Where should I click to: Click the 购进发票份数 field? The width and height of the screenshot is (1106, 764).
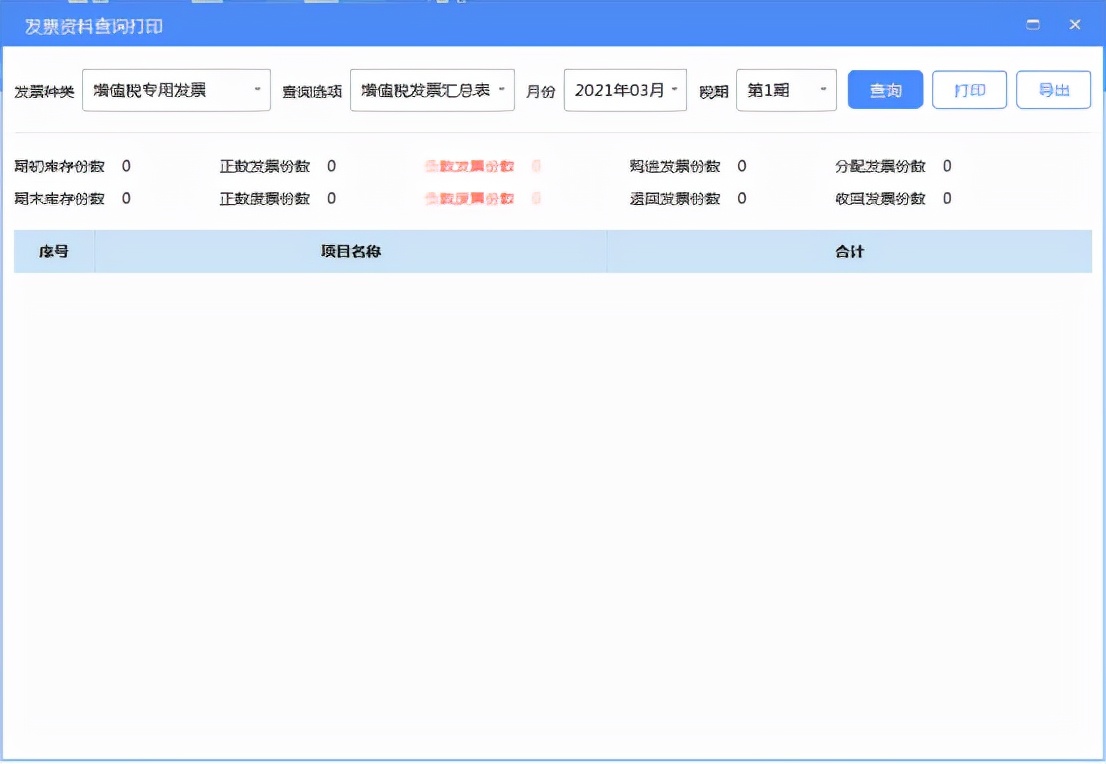[674, 166]
